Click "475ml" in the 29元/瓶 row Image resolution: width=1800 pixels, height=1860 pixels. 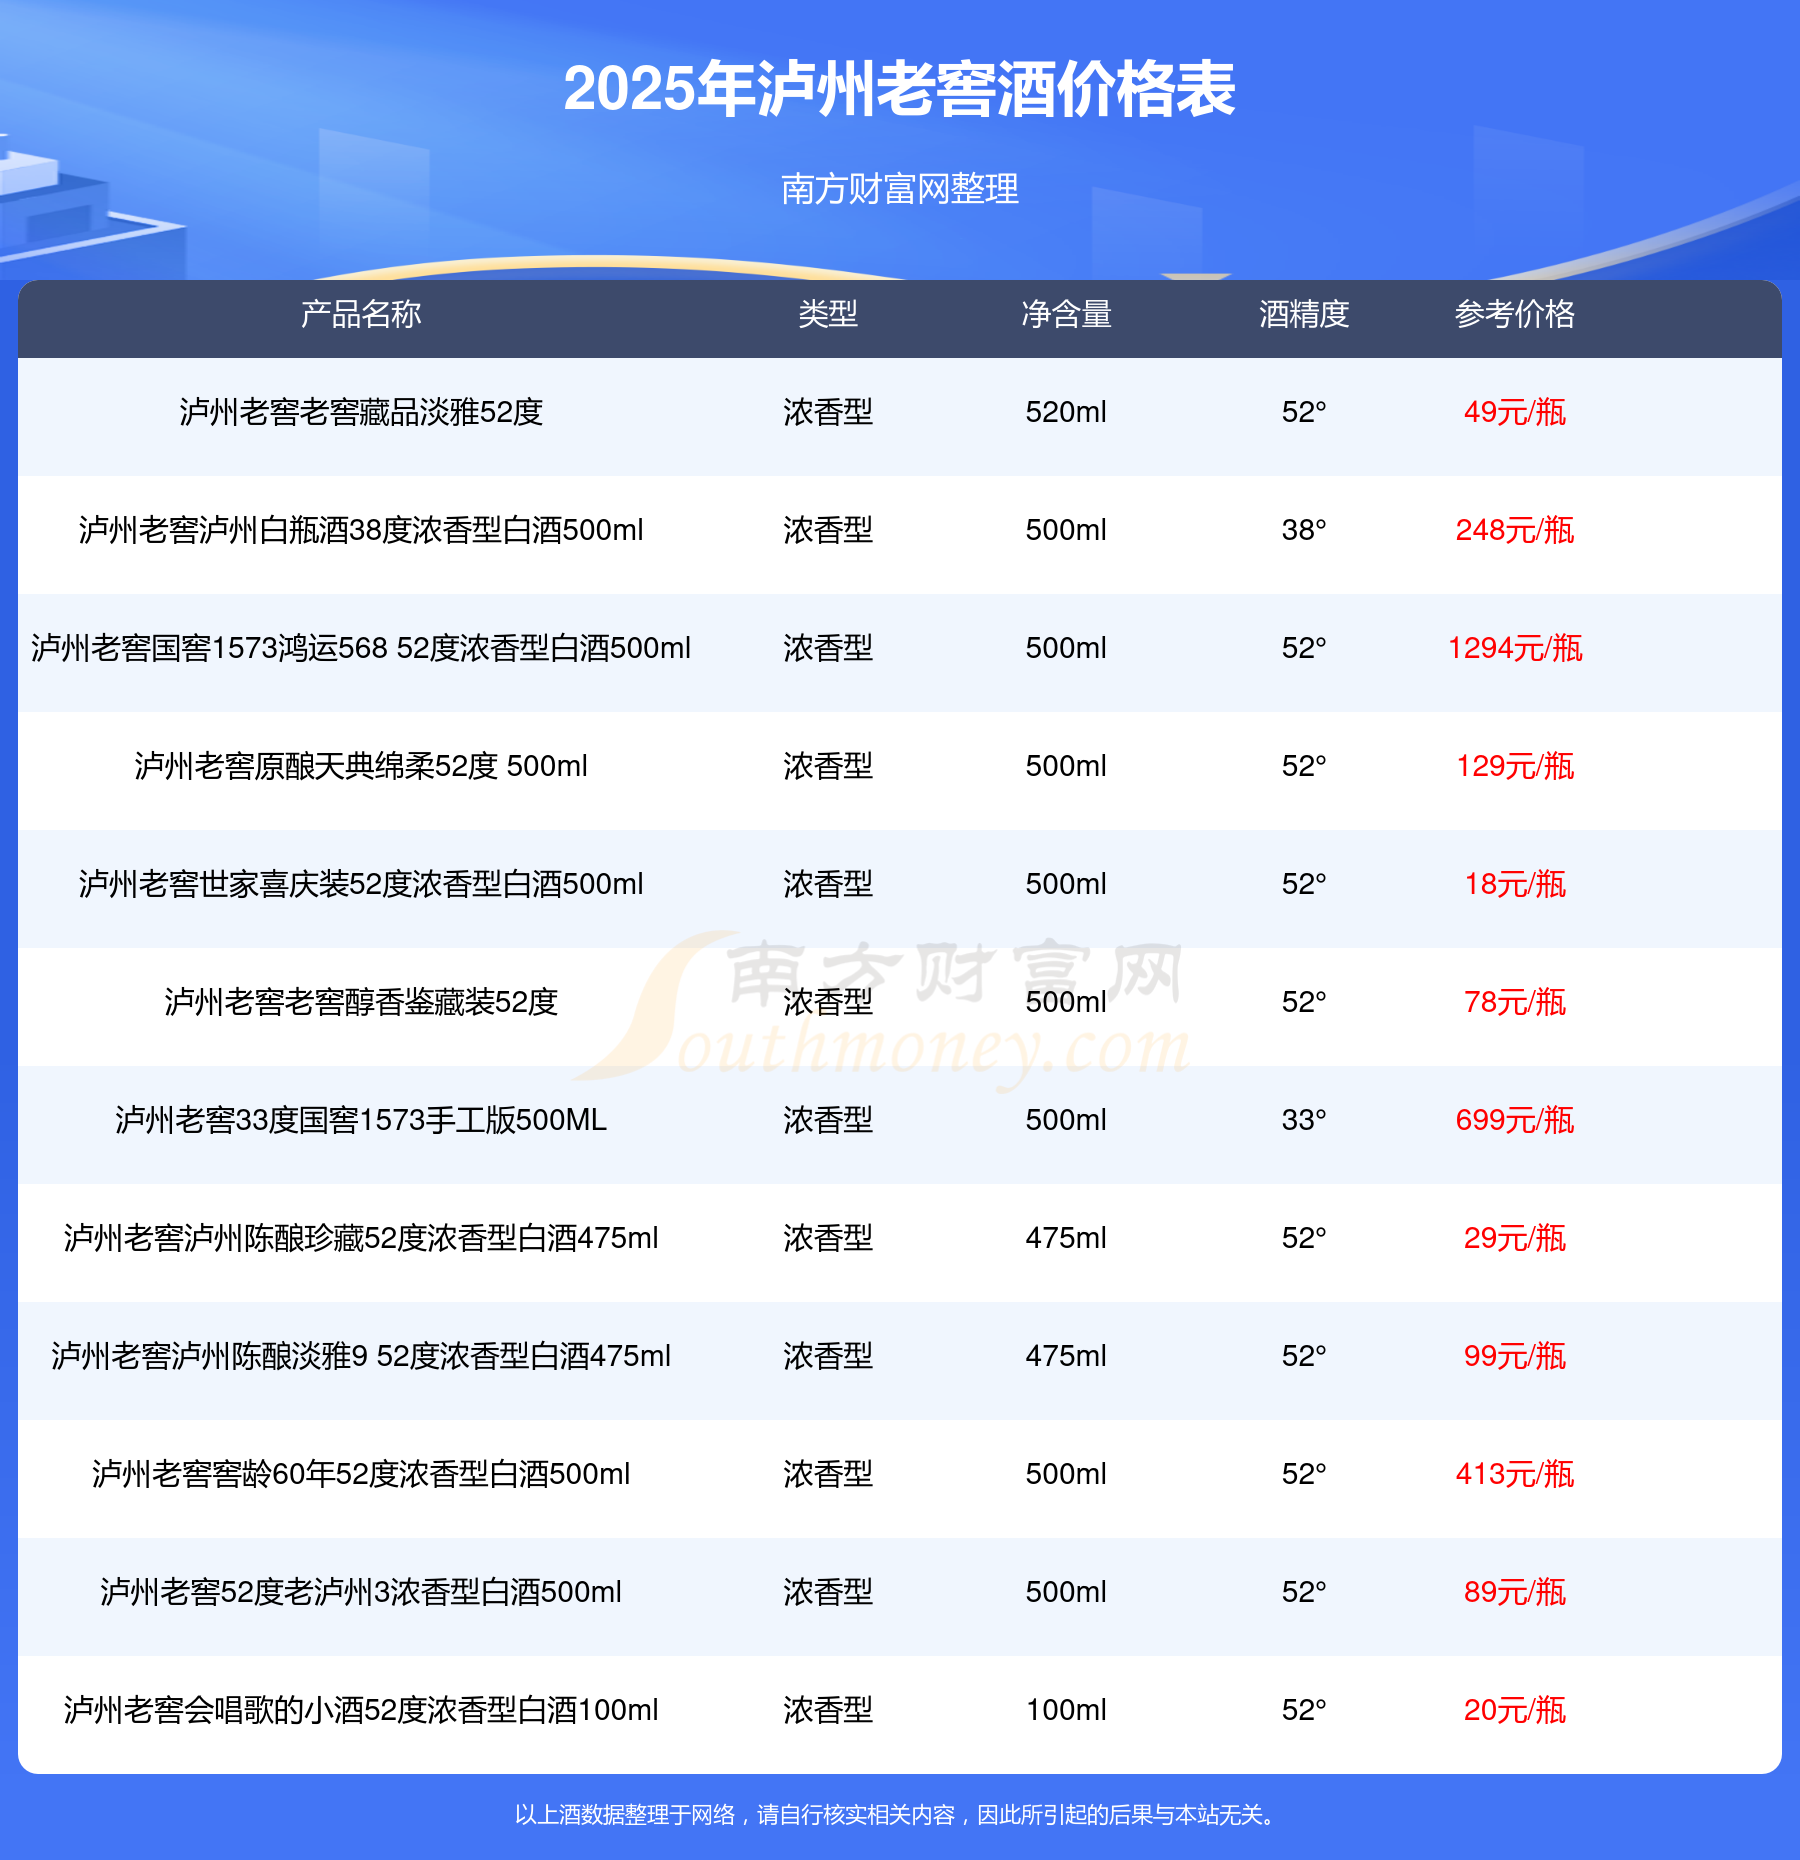[1066, 1238]
